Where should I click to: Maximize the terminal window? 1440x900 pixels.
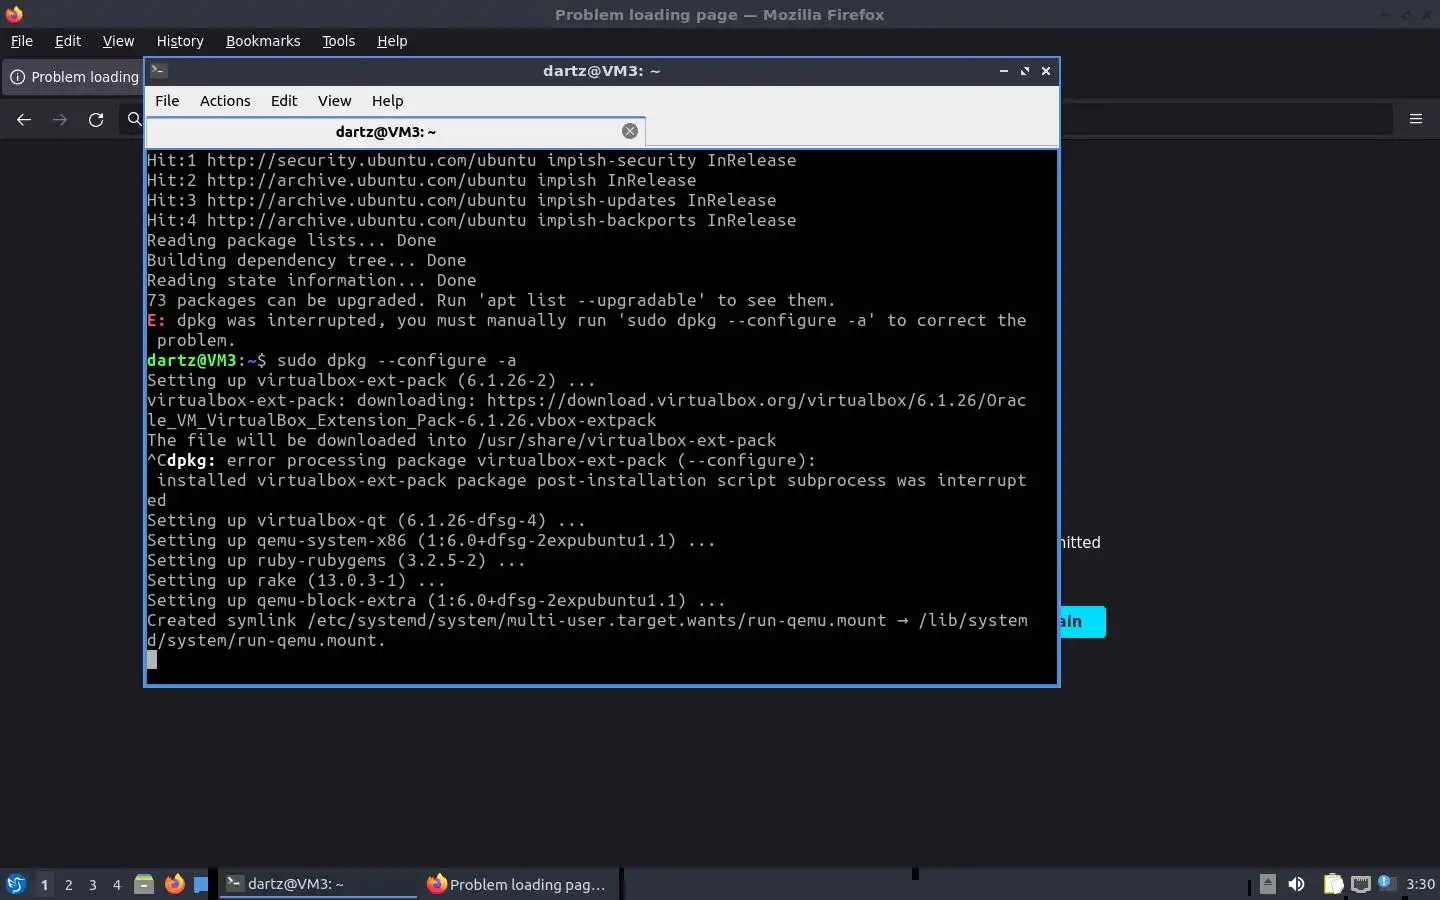point(1024,71)
